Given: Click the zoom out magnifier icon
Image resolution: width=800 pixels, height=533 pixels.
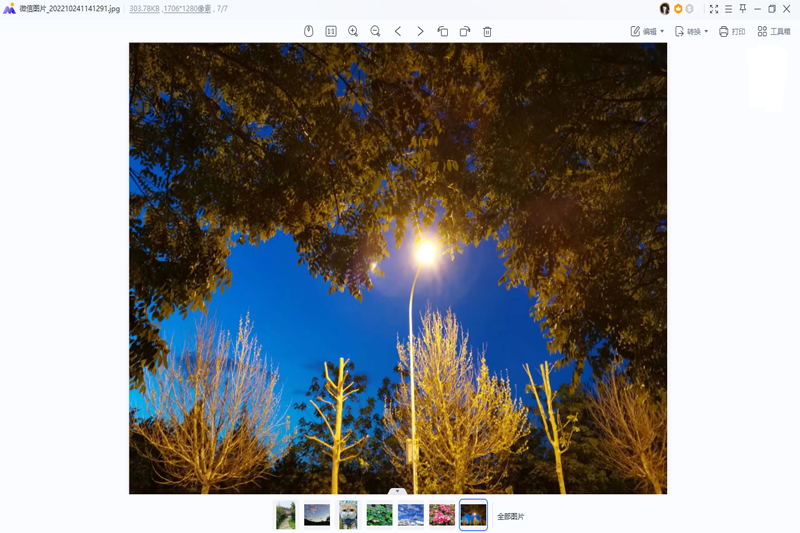Looking at the screenshot, I should click(x=375, y=31).
